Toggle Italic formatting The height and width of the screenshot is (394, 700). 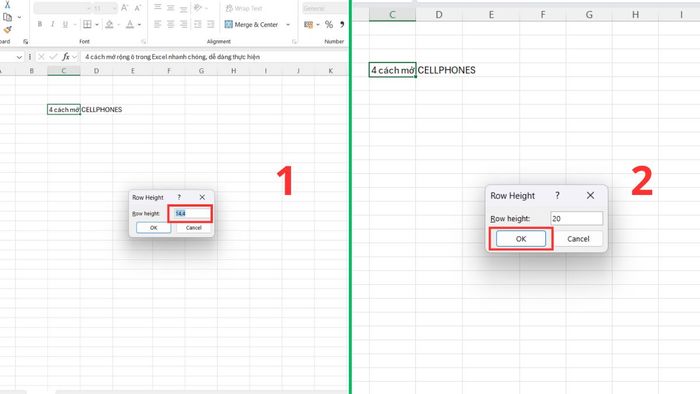pyautogui.click(x=53, y=24)
